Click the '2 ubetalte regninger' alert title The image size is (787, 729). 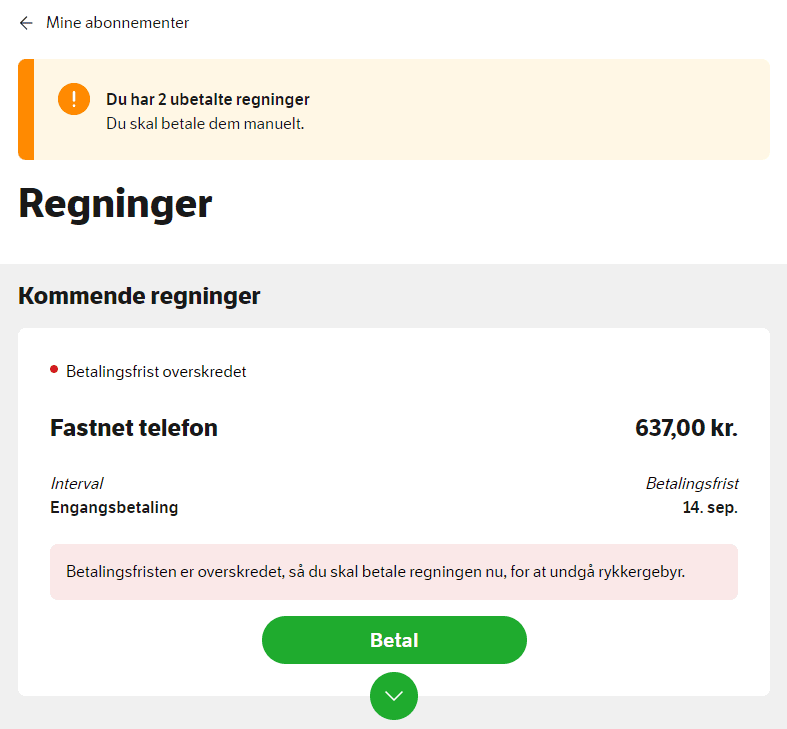point(208,99)
